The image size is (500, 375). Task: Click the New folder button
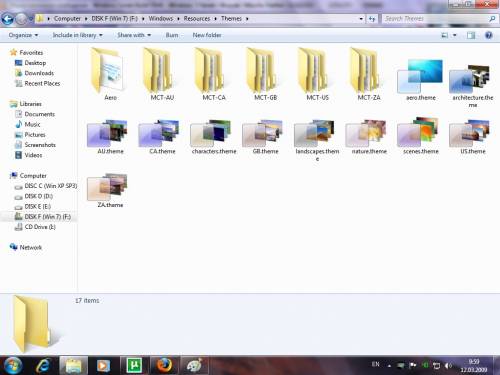[207, 35]
